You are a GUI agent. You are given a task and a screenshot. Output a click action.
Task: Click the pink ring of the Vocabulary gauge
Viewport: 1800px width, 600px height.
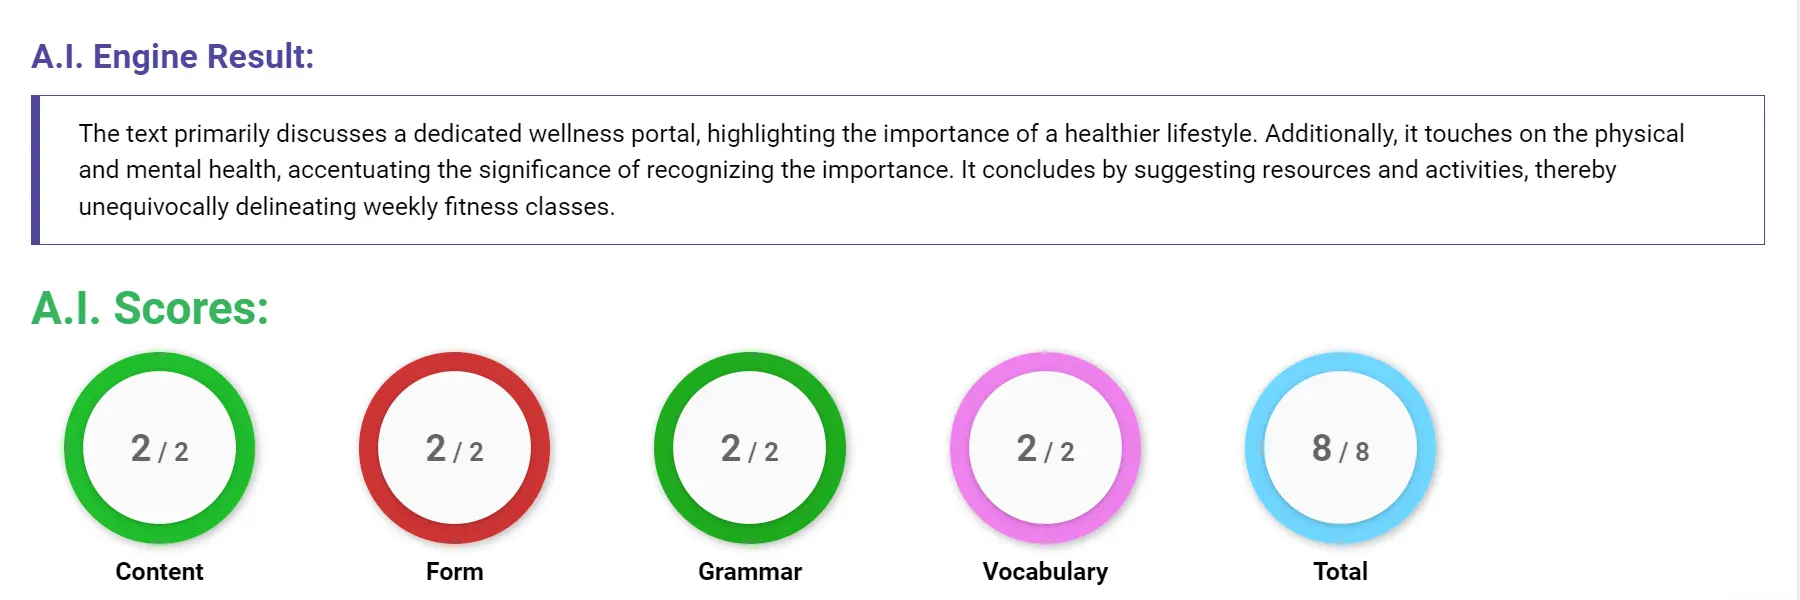[1046, 362]
